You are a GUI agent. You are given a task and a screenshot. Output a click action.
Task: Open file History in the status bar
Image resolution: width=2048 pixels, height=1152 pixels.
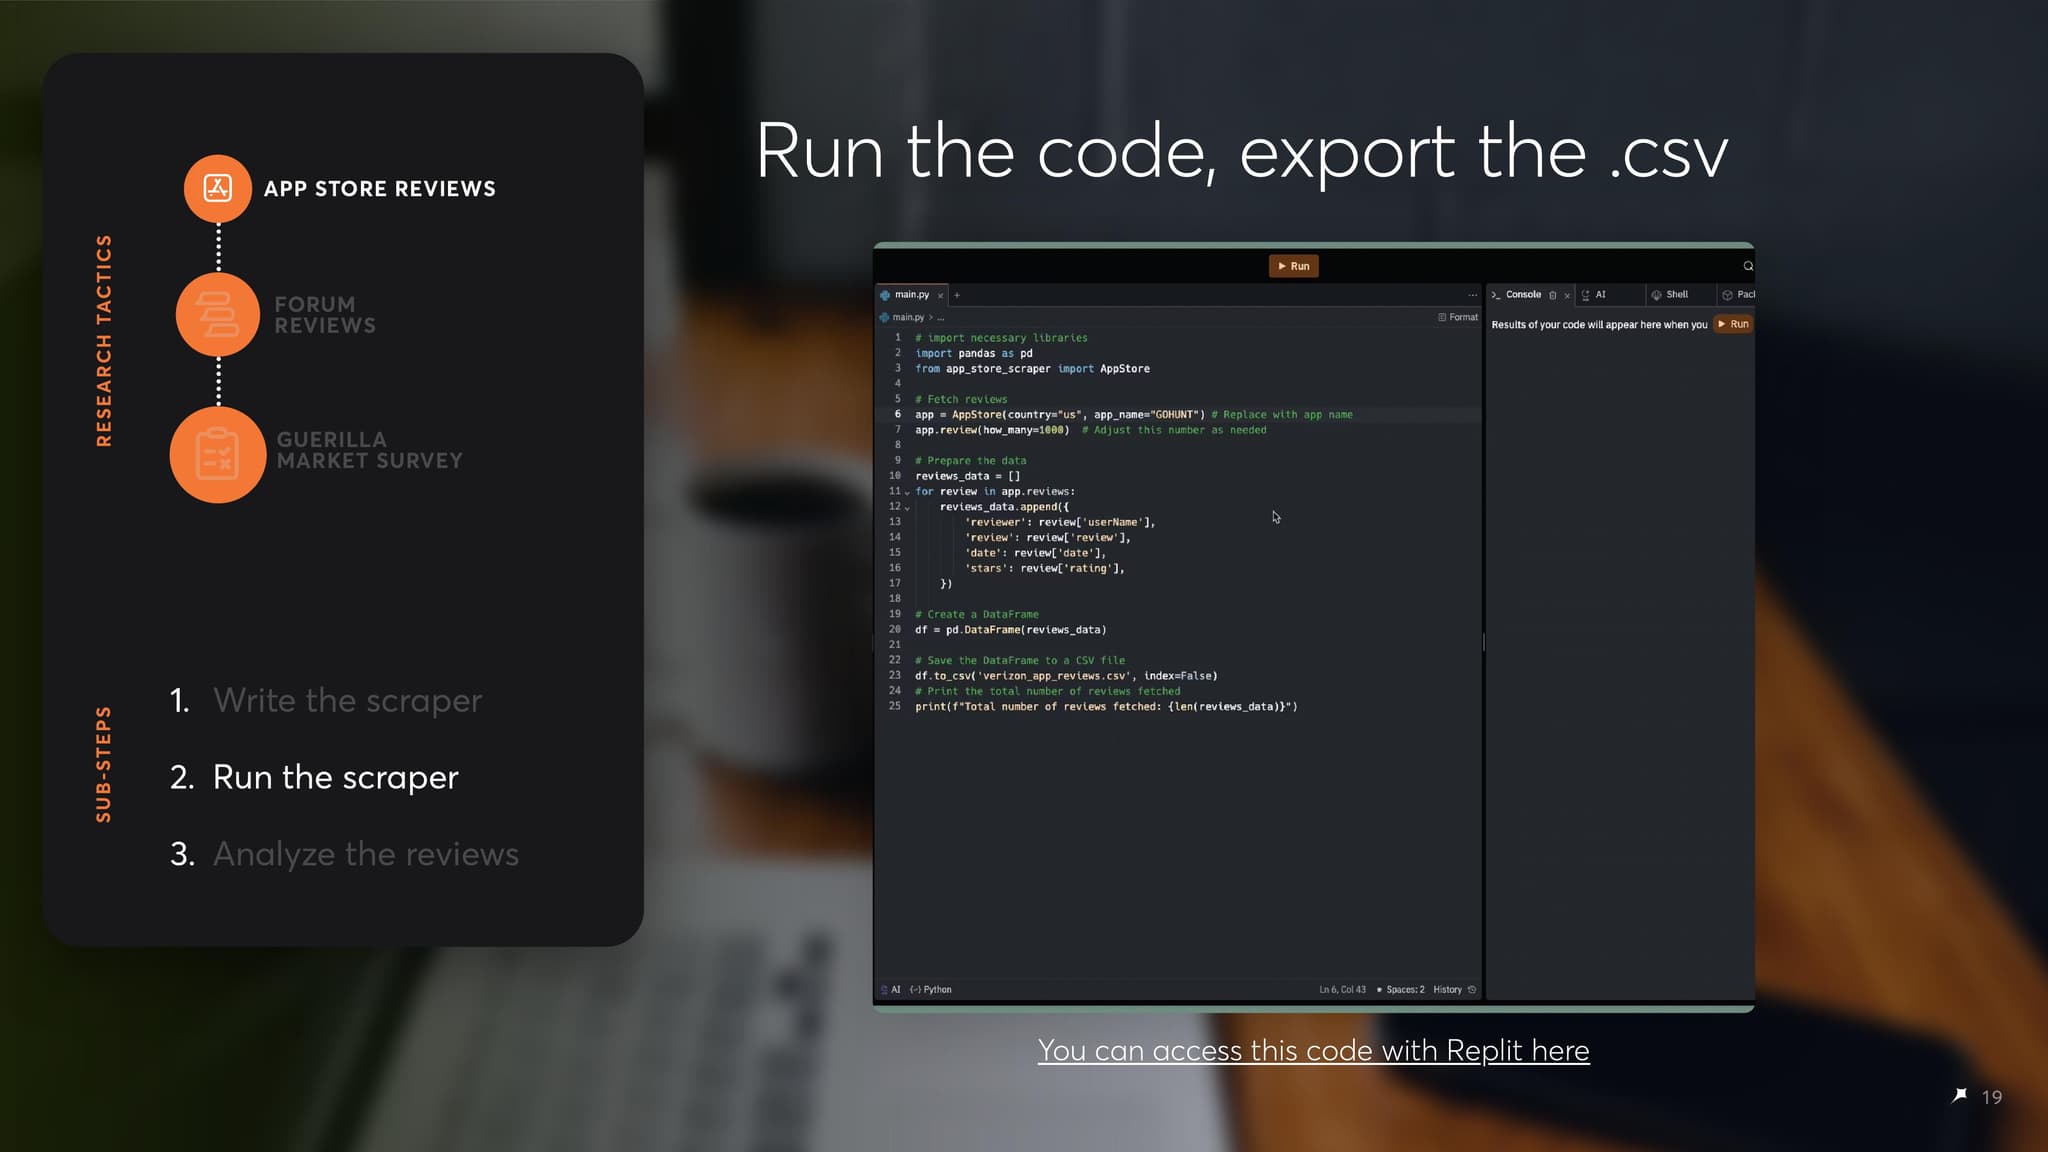(x=1447, y=990)
